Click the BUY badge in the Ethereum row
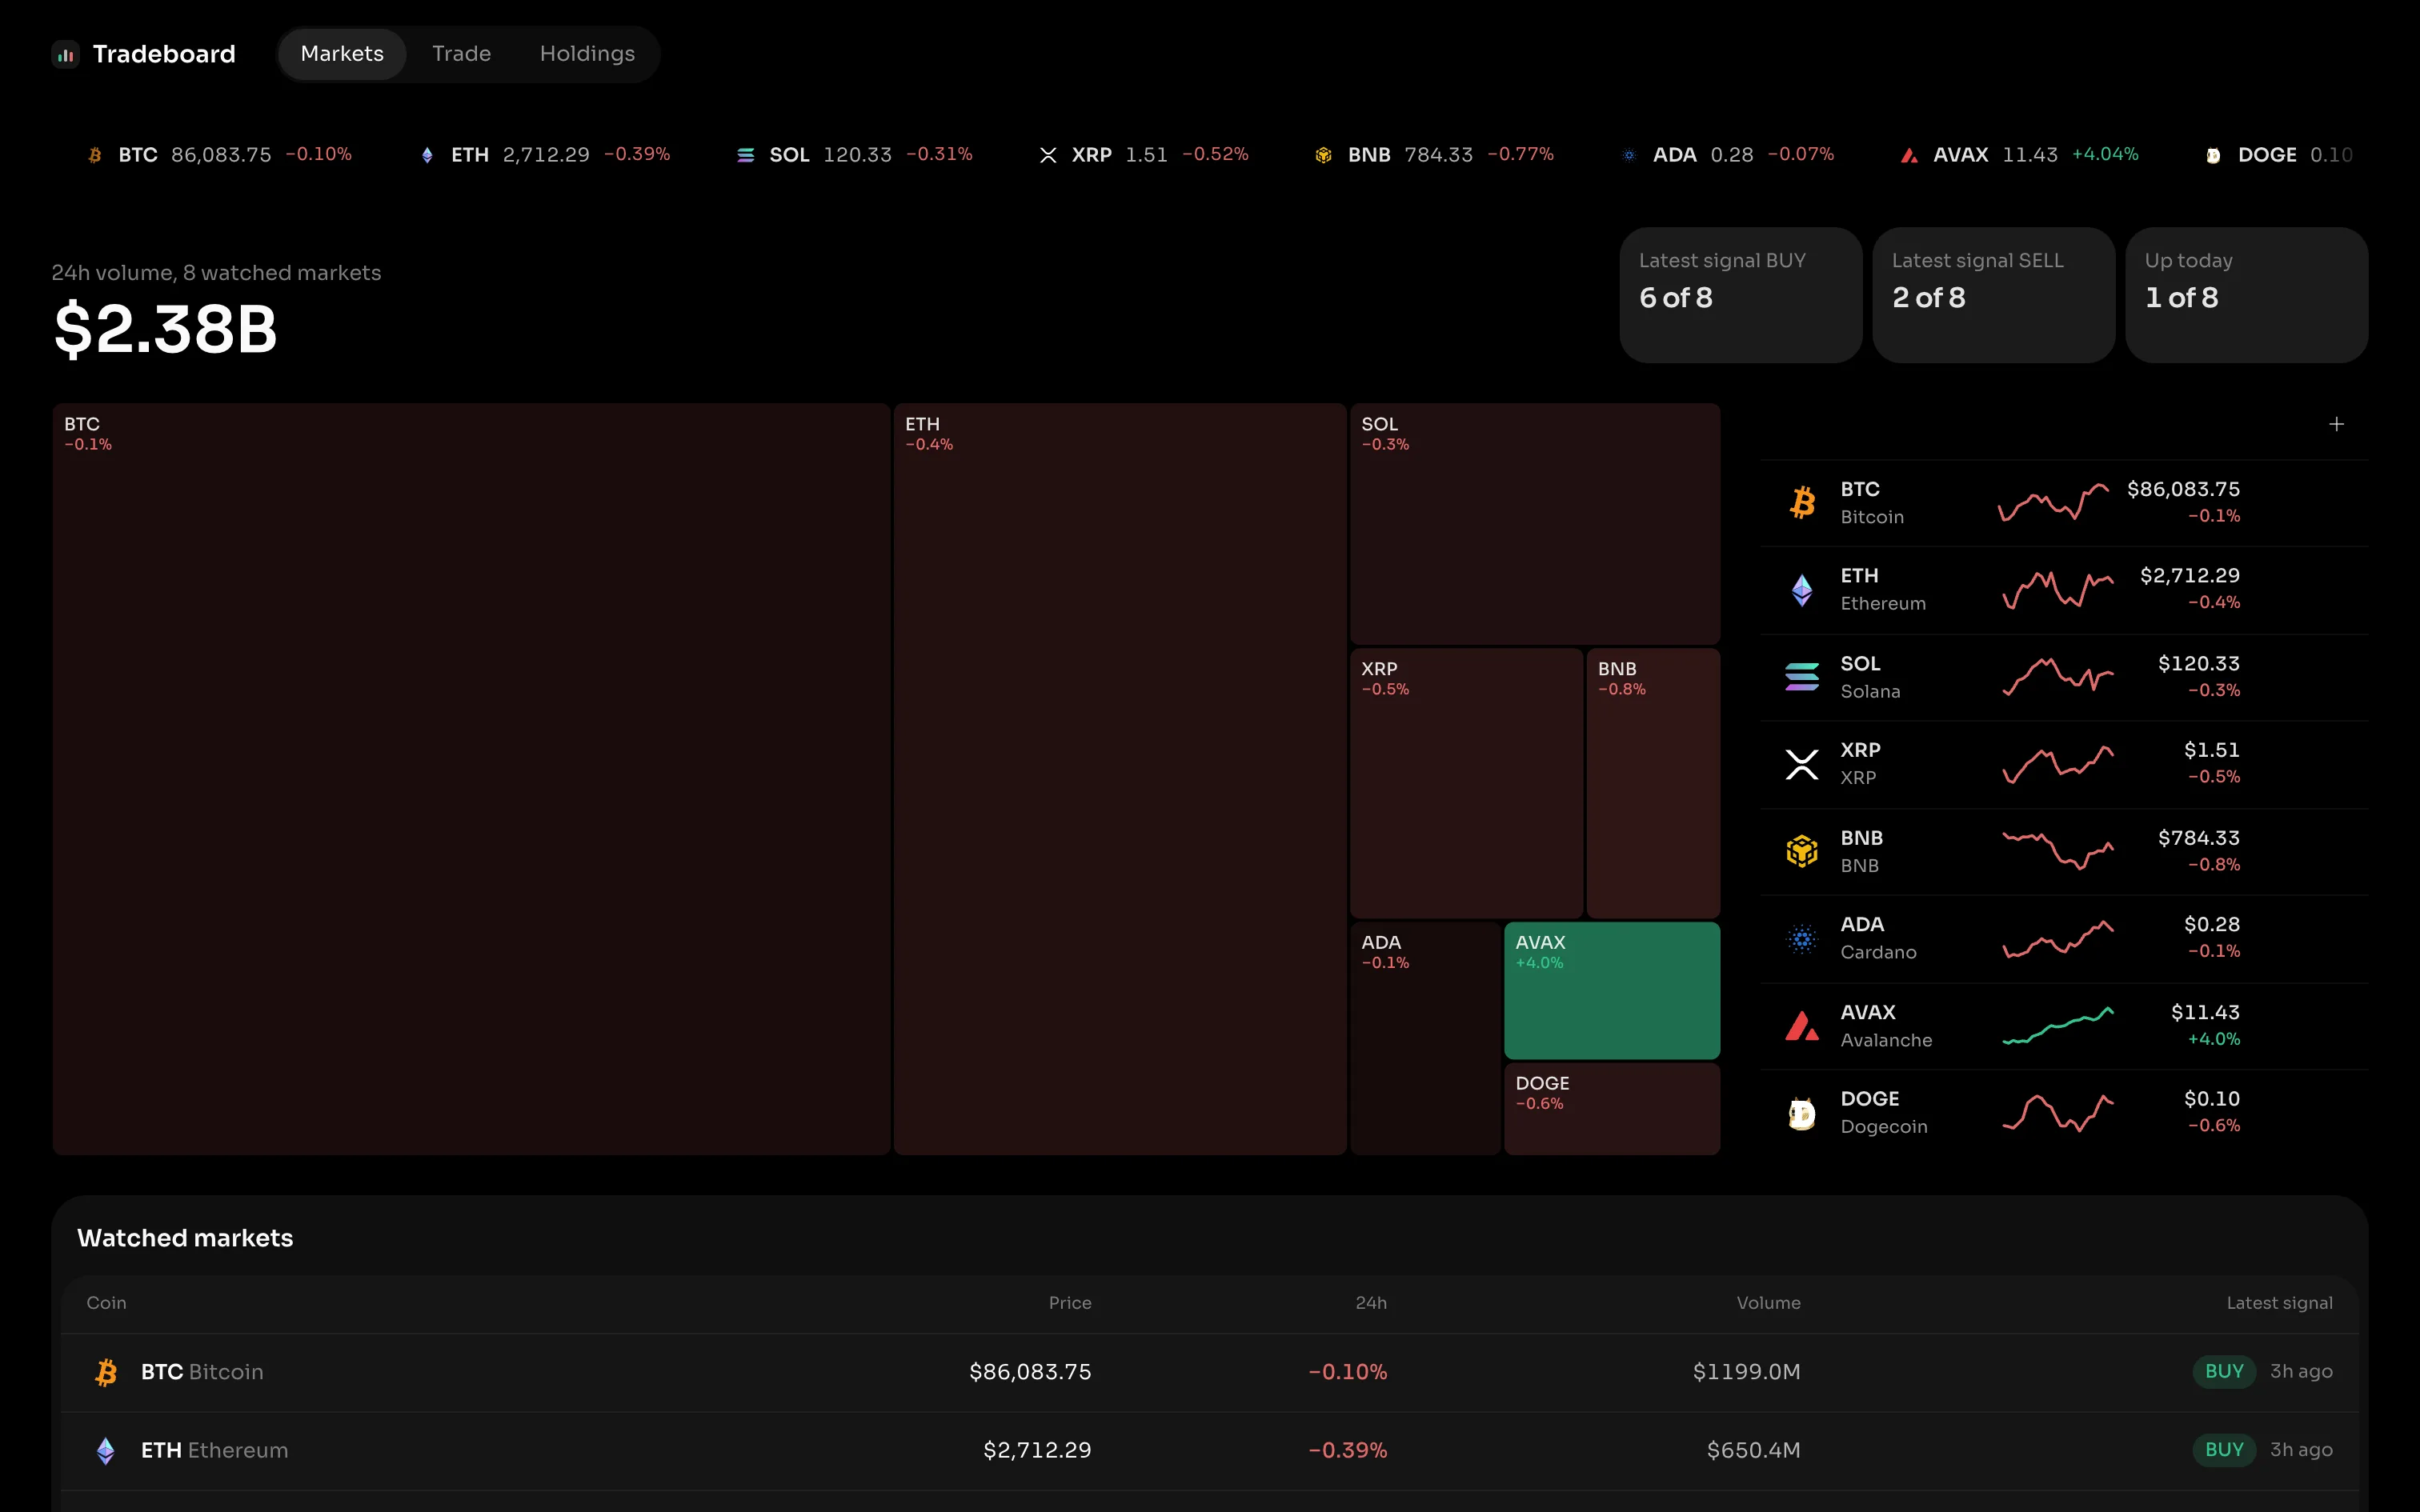This screenshot has height=1512, width=2420. [x=2224, y=1449]
